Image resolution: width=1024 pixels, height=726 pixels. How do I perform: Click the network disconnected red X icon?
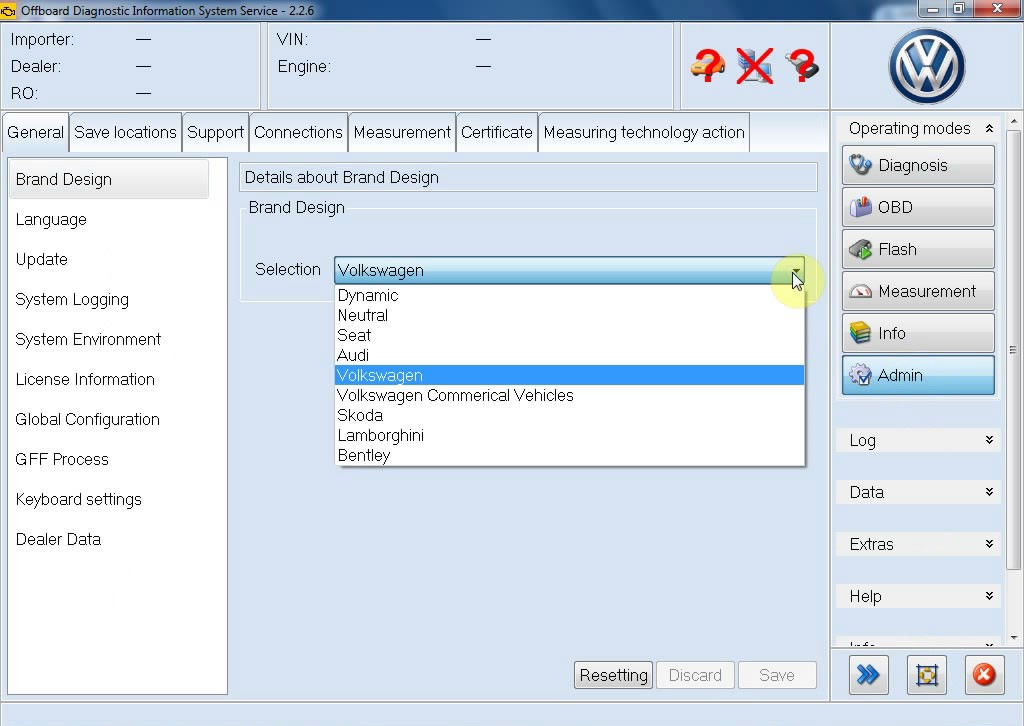[x=754, y=66]
